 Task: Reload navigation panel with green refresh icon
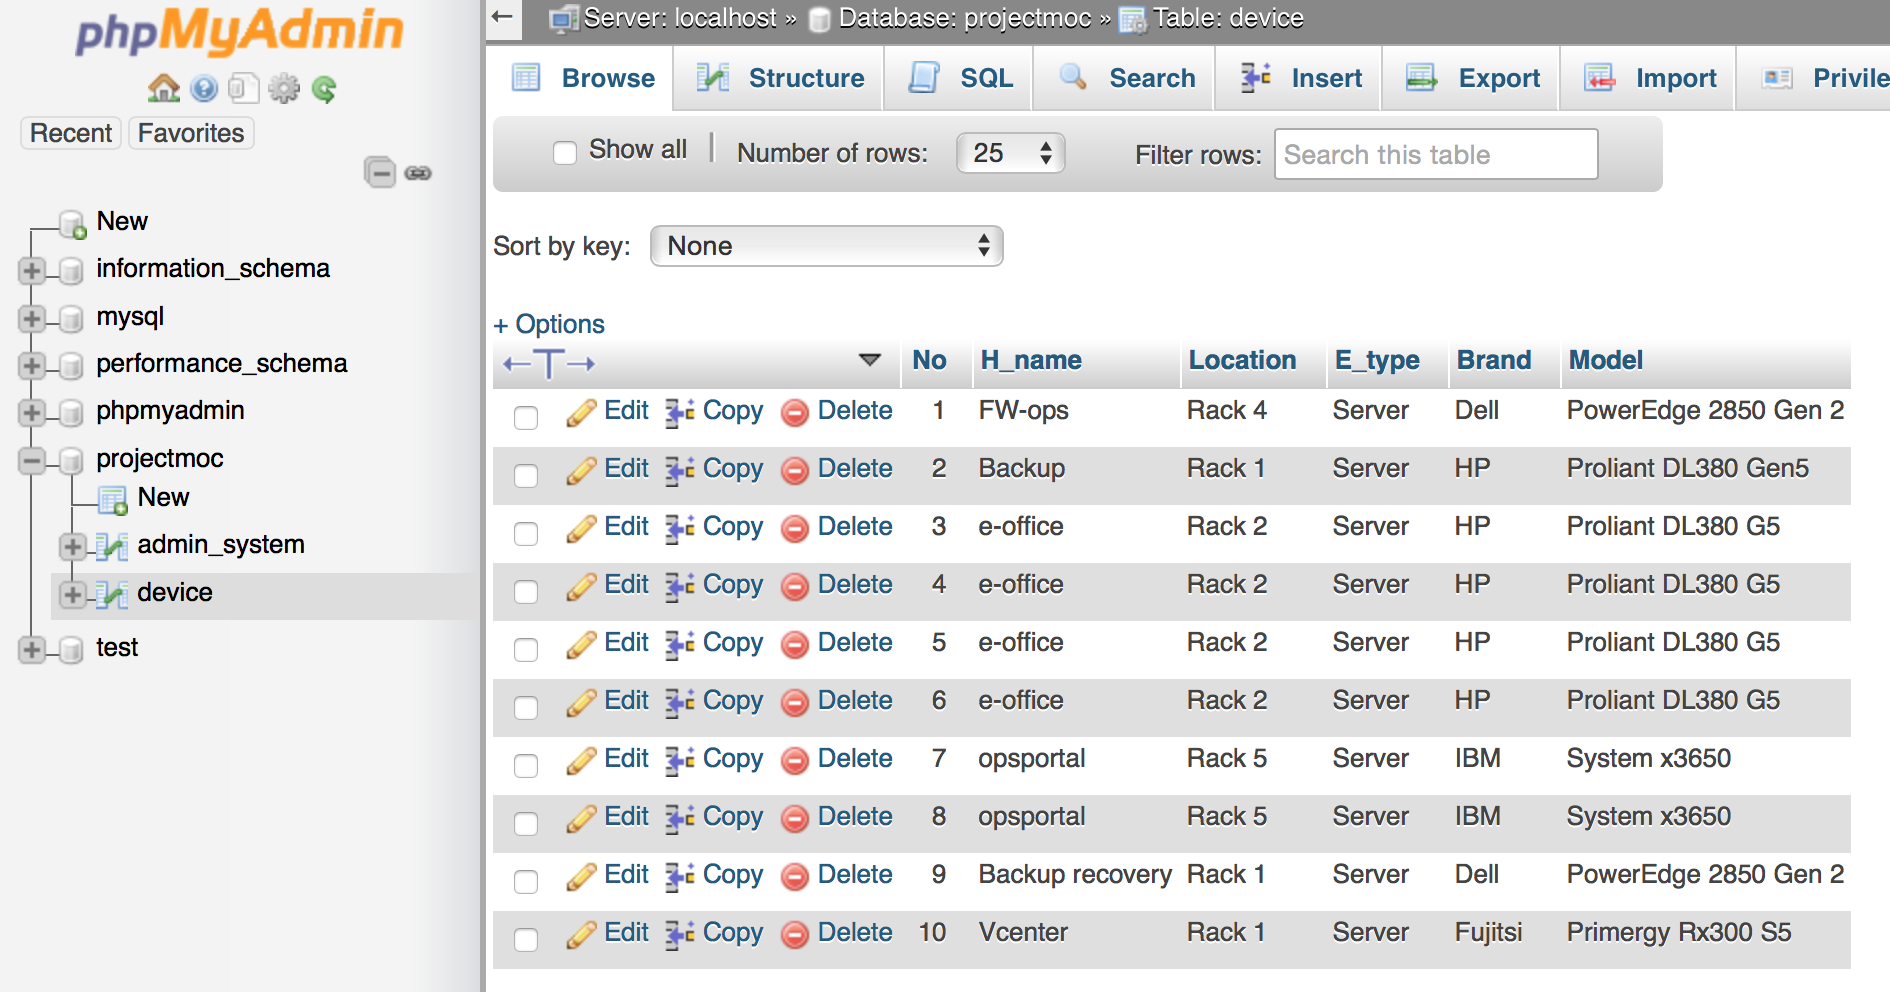(x=324, y=89)
